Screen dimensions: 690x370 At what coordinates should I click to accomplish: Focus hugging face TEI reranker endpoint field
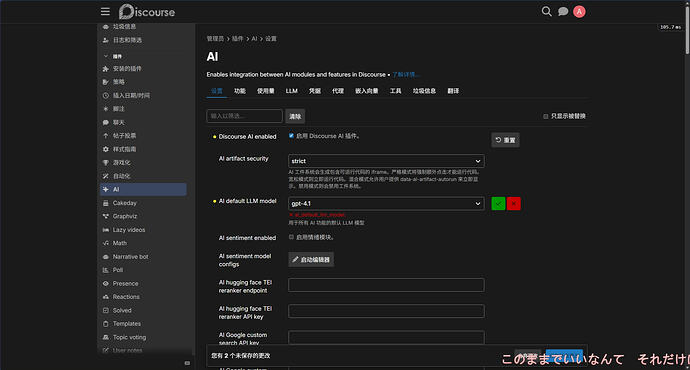[386, 285]
